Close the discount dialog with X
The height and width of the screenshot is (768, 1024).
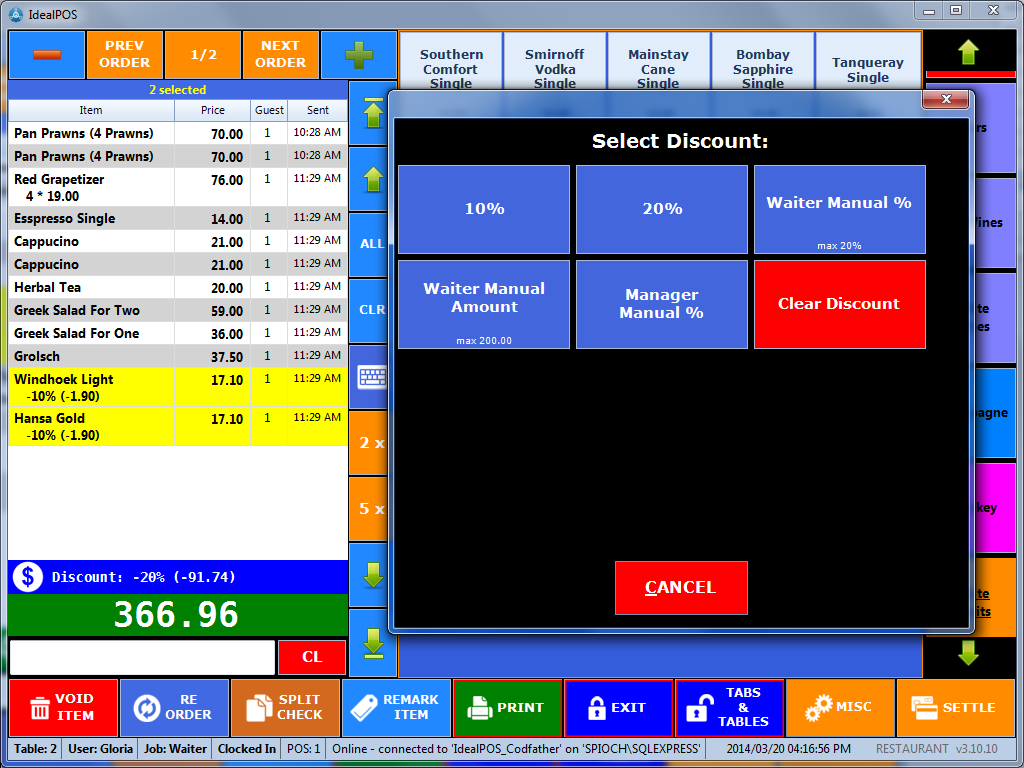[945, 99]
